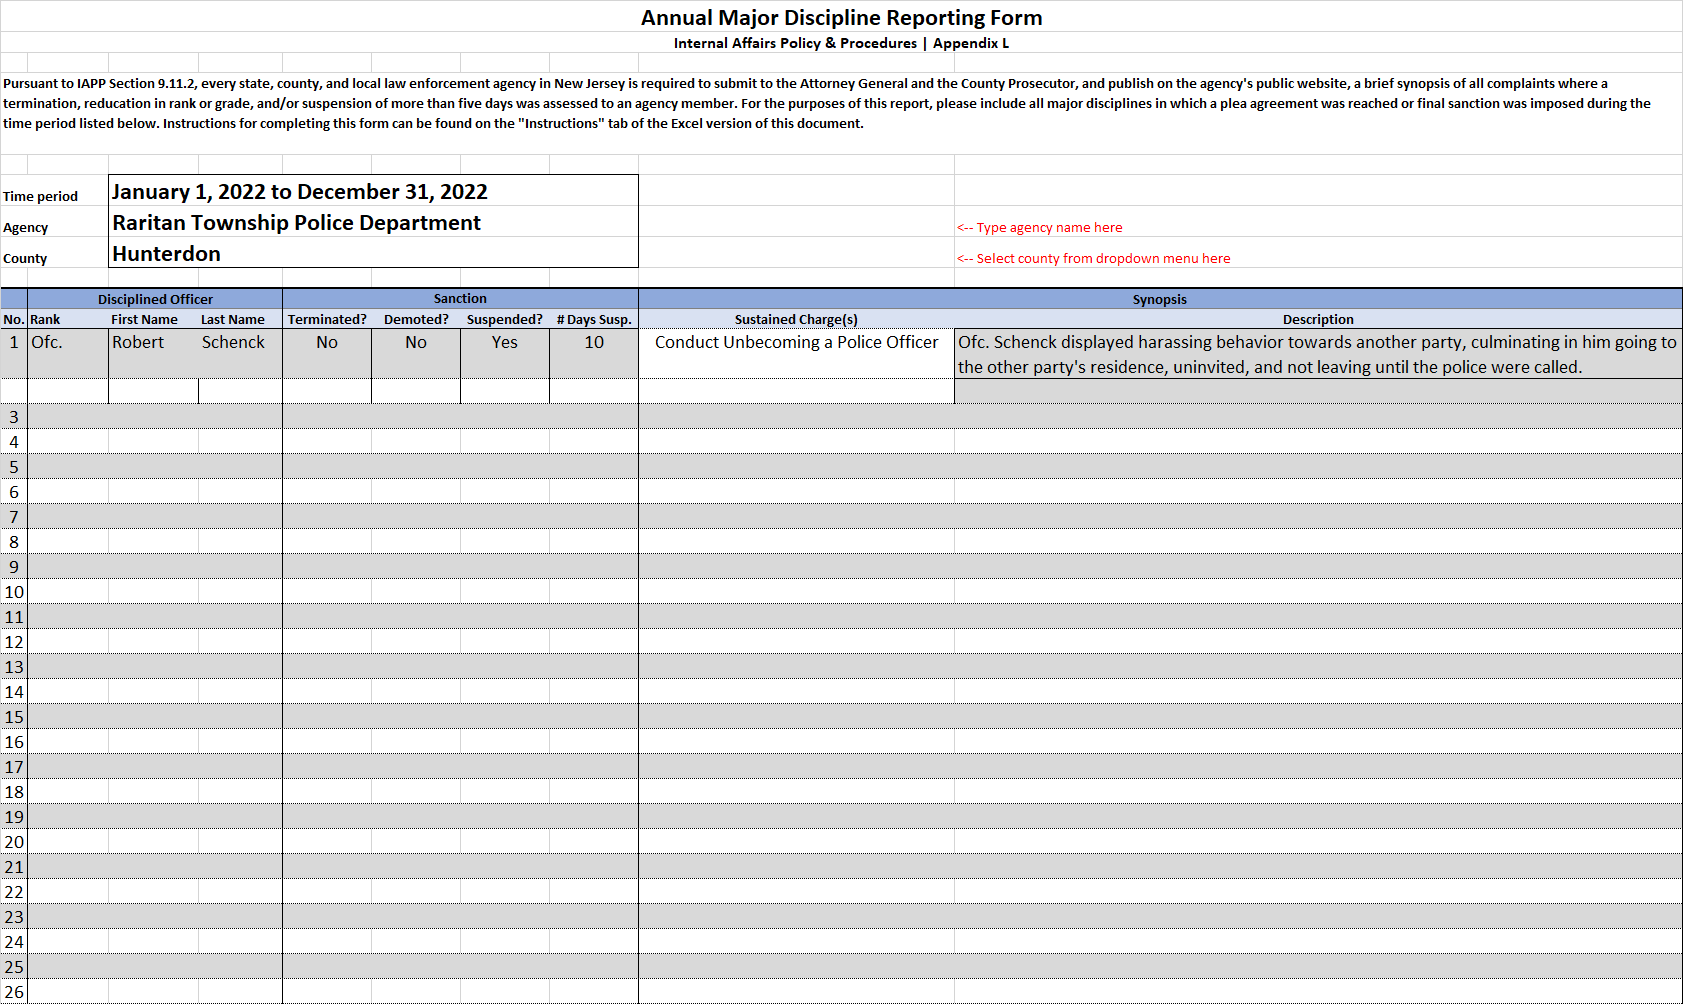Select row number 19 in the No. column
The height and width of the screenshot is (1004, 1683).
click(x=14, y=816)
